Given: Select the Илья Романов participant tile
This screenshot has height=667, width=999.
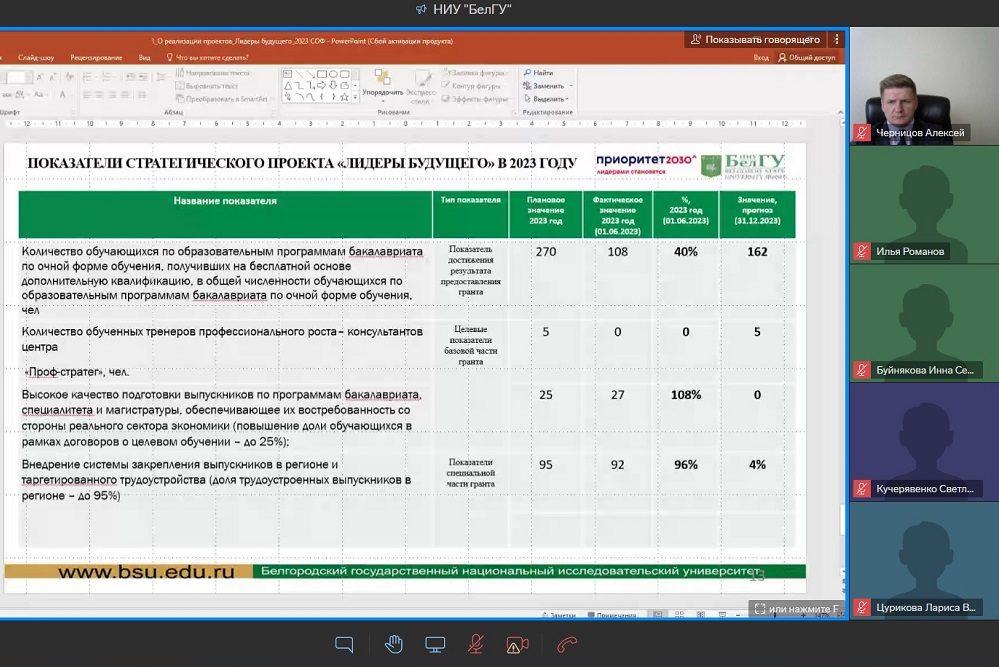Looking at the screenshot, I should (924, 204).
